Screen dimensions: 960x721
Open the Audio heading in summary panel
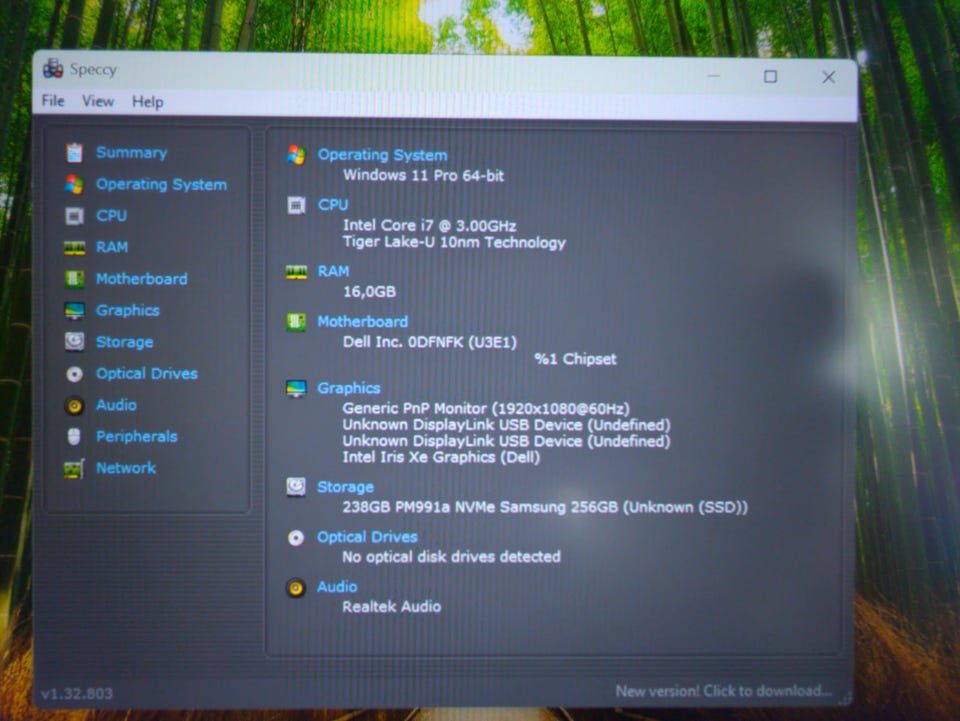point(337,586)
